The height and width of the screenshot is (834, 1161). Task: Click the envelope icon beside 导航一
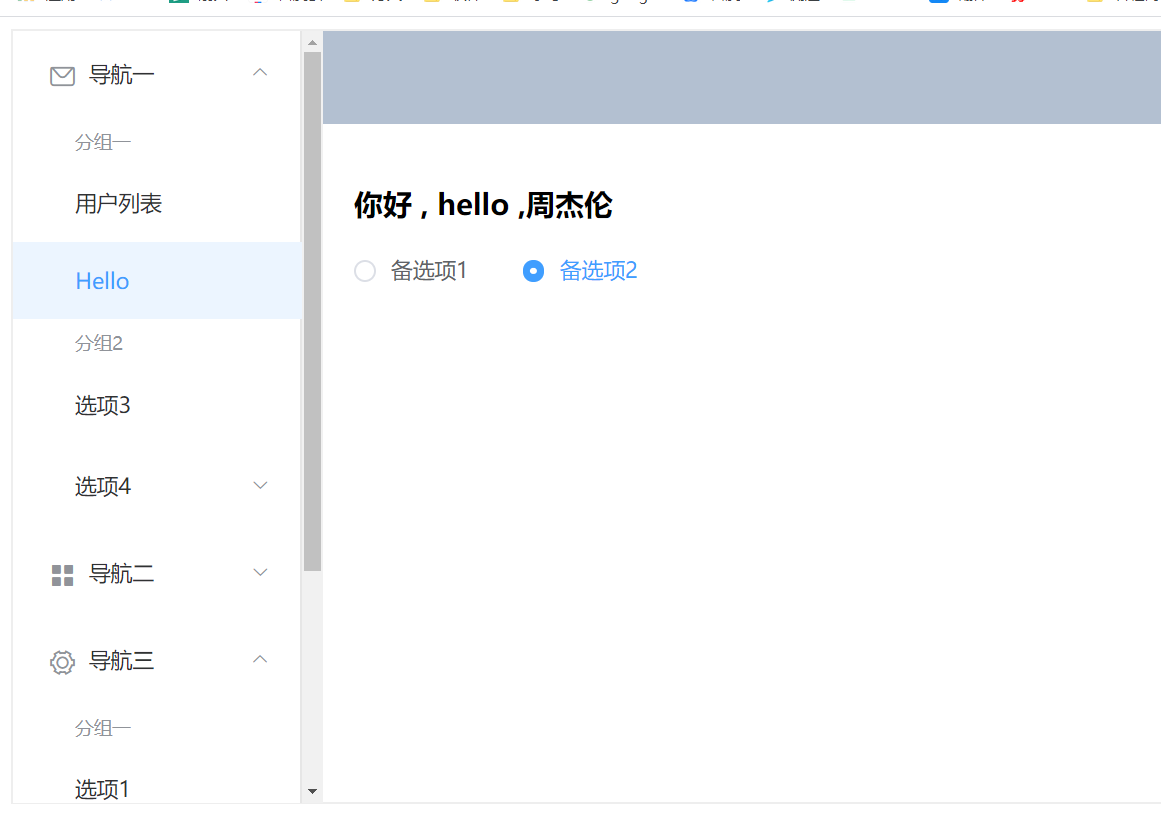[62, 76]
